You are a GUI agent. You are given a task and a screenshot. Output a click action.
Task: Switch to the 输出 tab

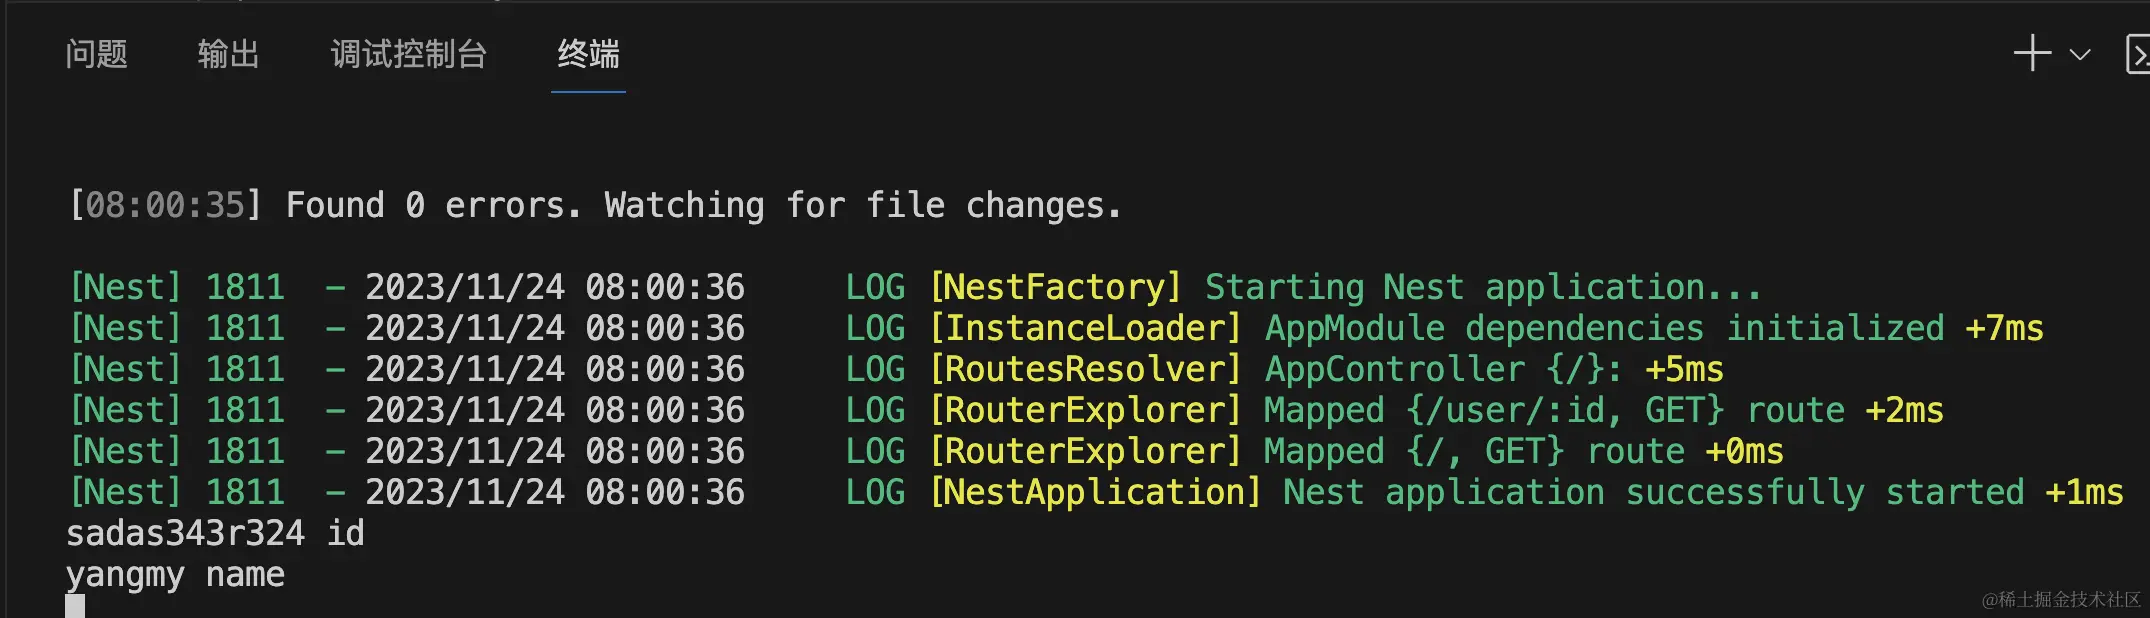coord(228,54)
